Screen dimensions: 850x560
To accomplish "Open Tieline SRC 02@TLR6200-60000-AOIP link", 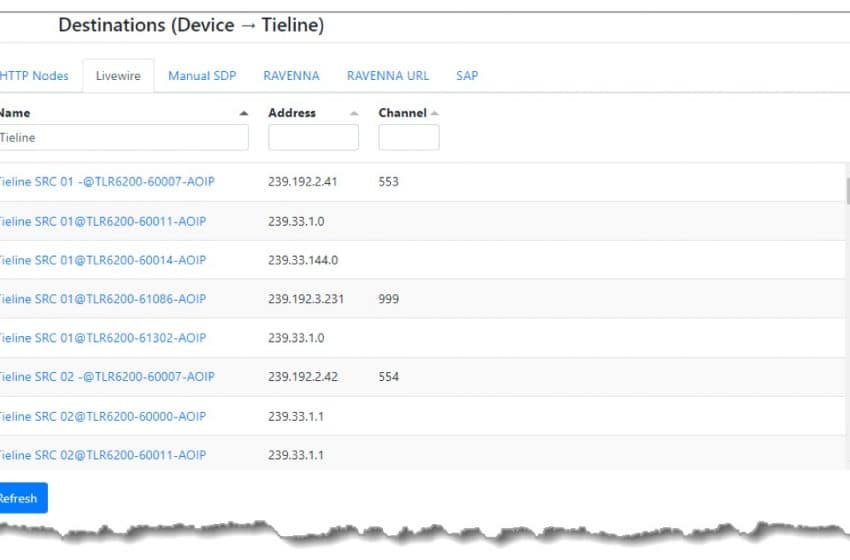I will click(103, 416).
